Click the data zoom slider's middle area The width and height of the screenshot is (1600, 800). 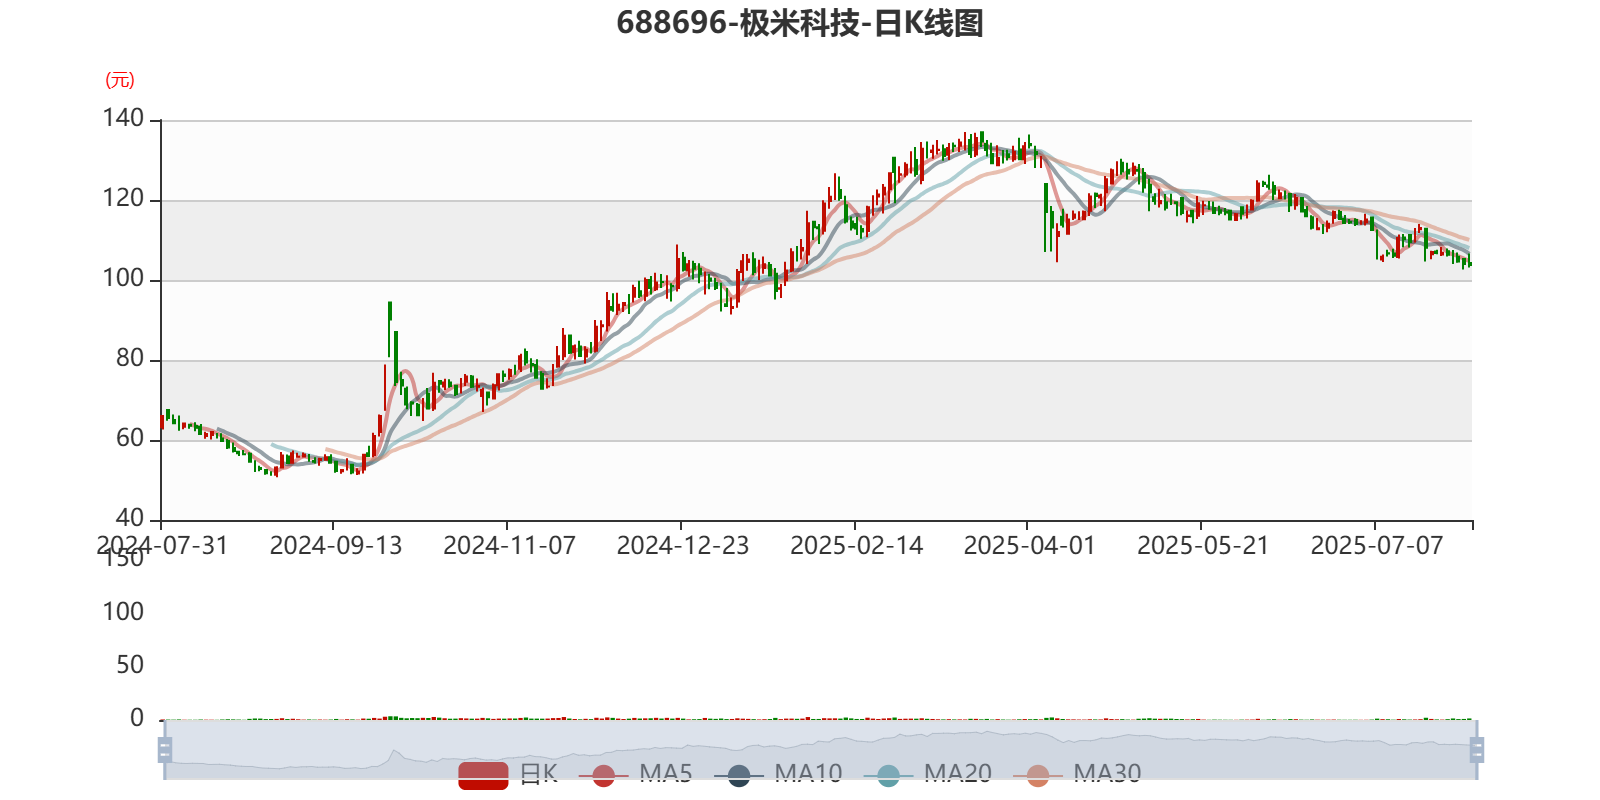coord(821,749)
